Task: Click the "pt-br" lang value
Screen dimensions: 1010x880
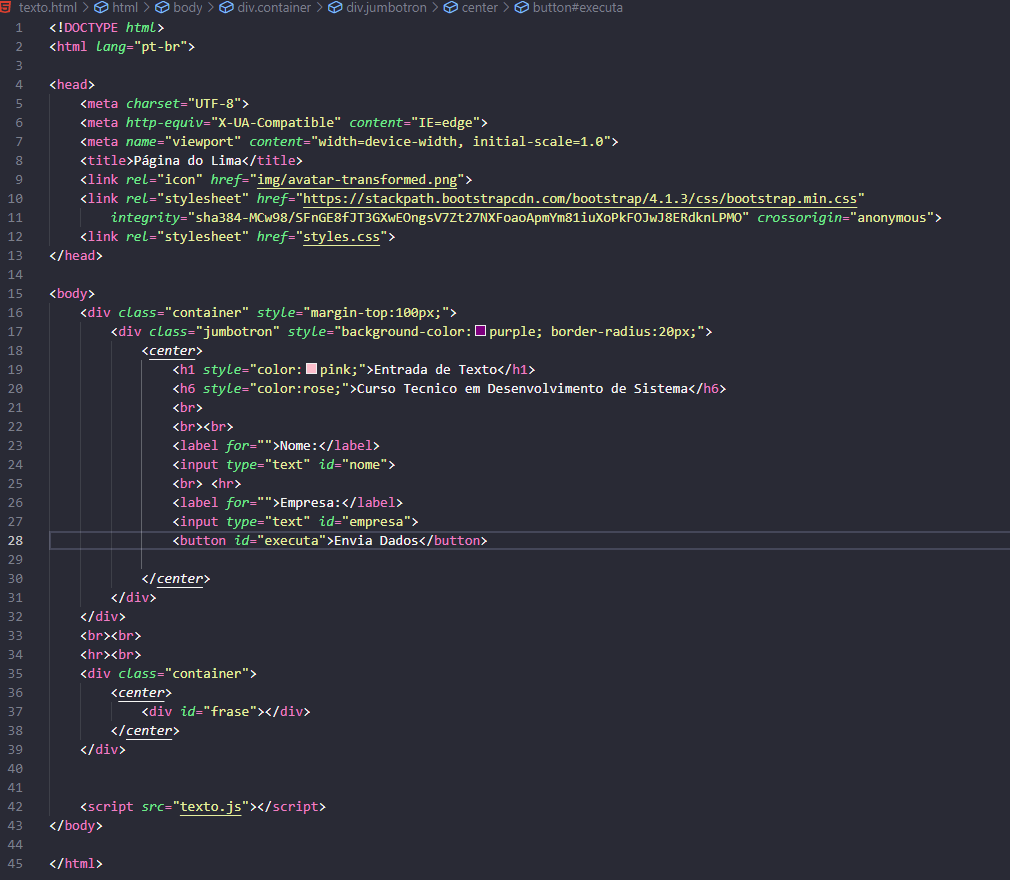Action: pos(160,46)
